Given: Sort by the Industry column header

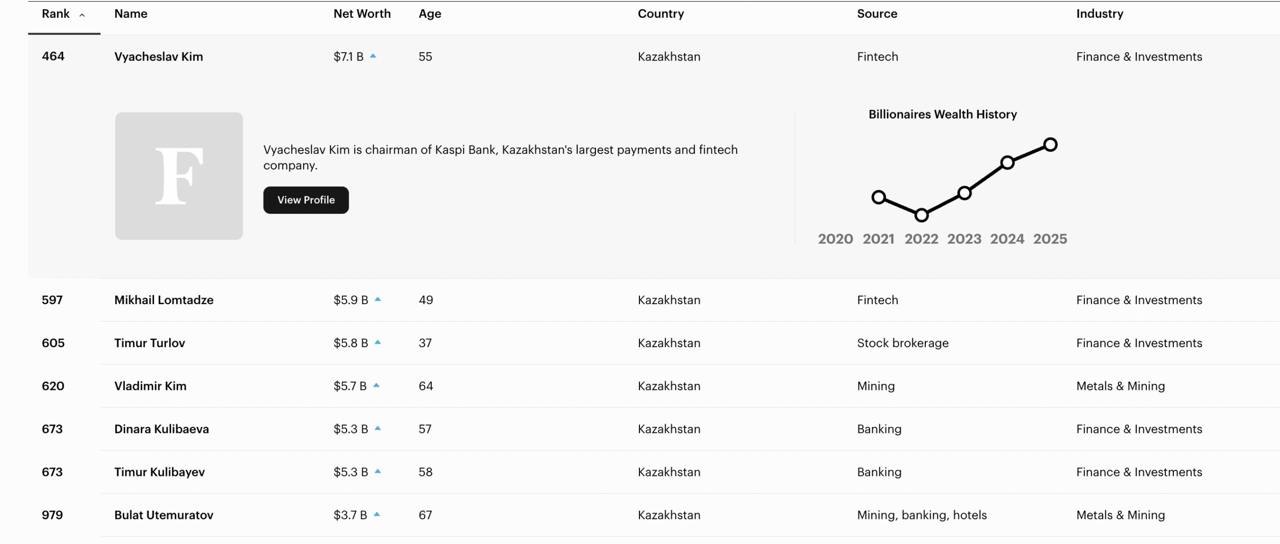Looking at the screenshot, I should point(1099,14).
